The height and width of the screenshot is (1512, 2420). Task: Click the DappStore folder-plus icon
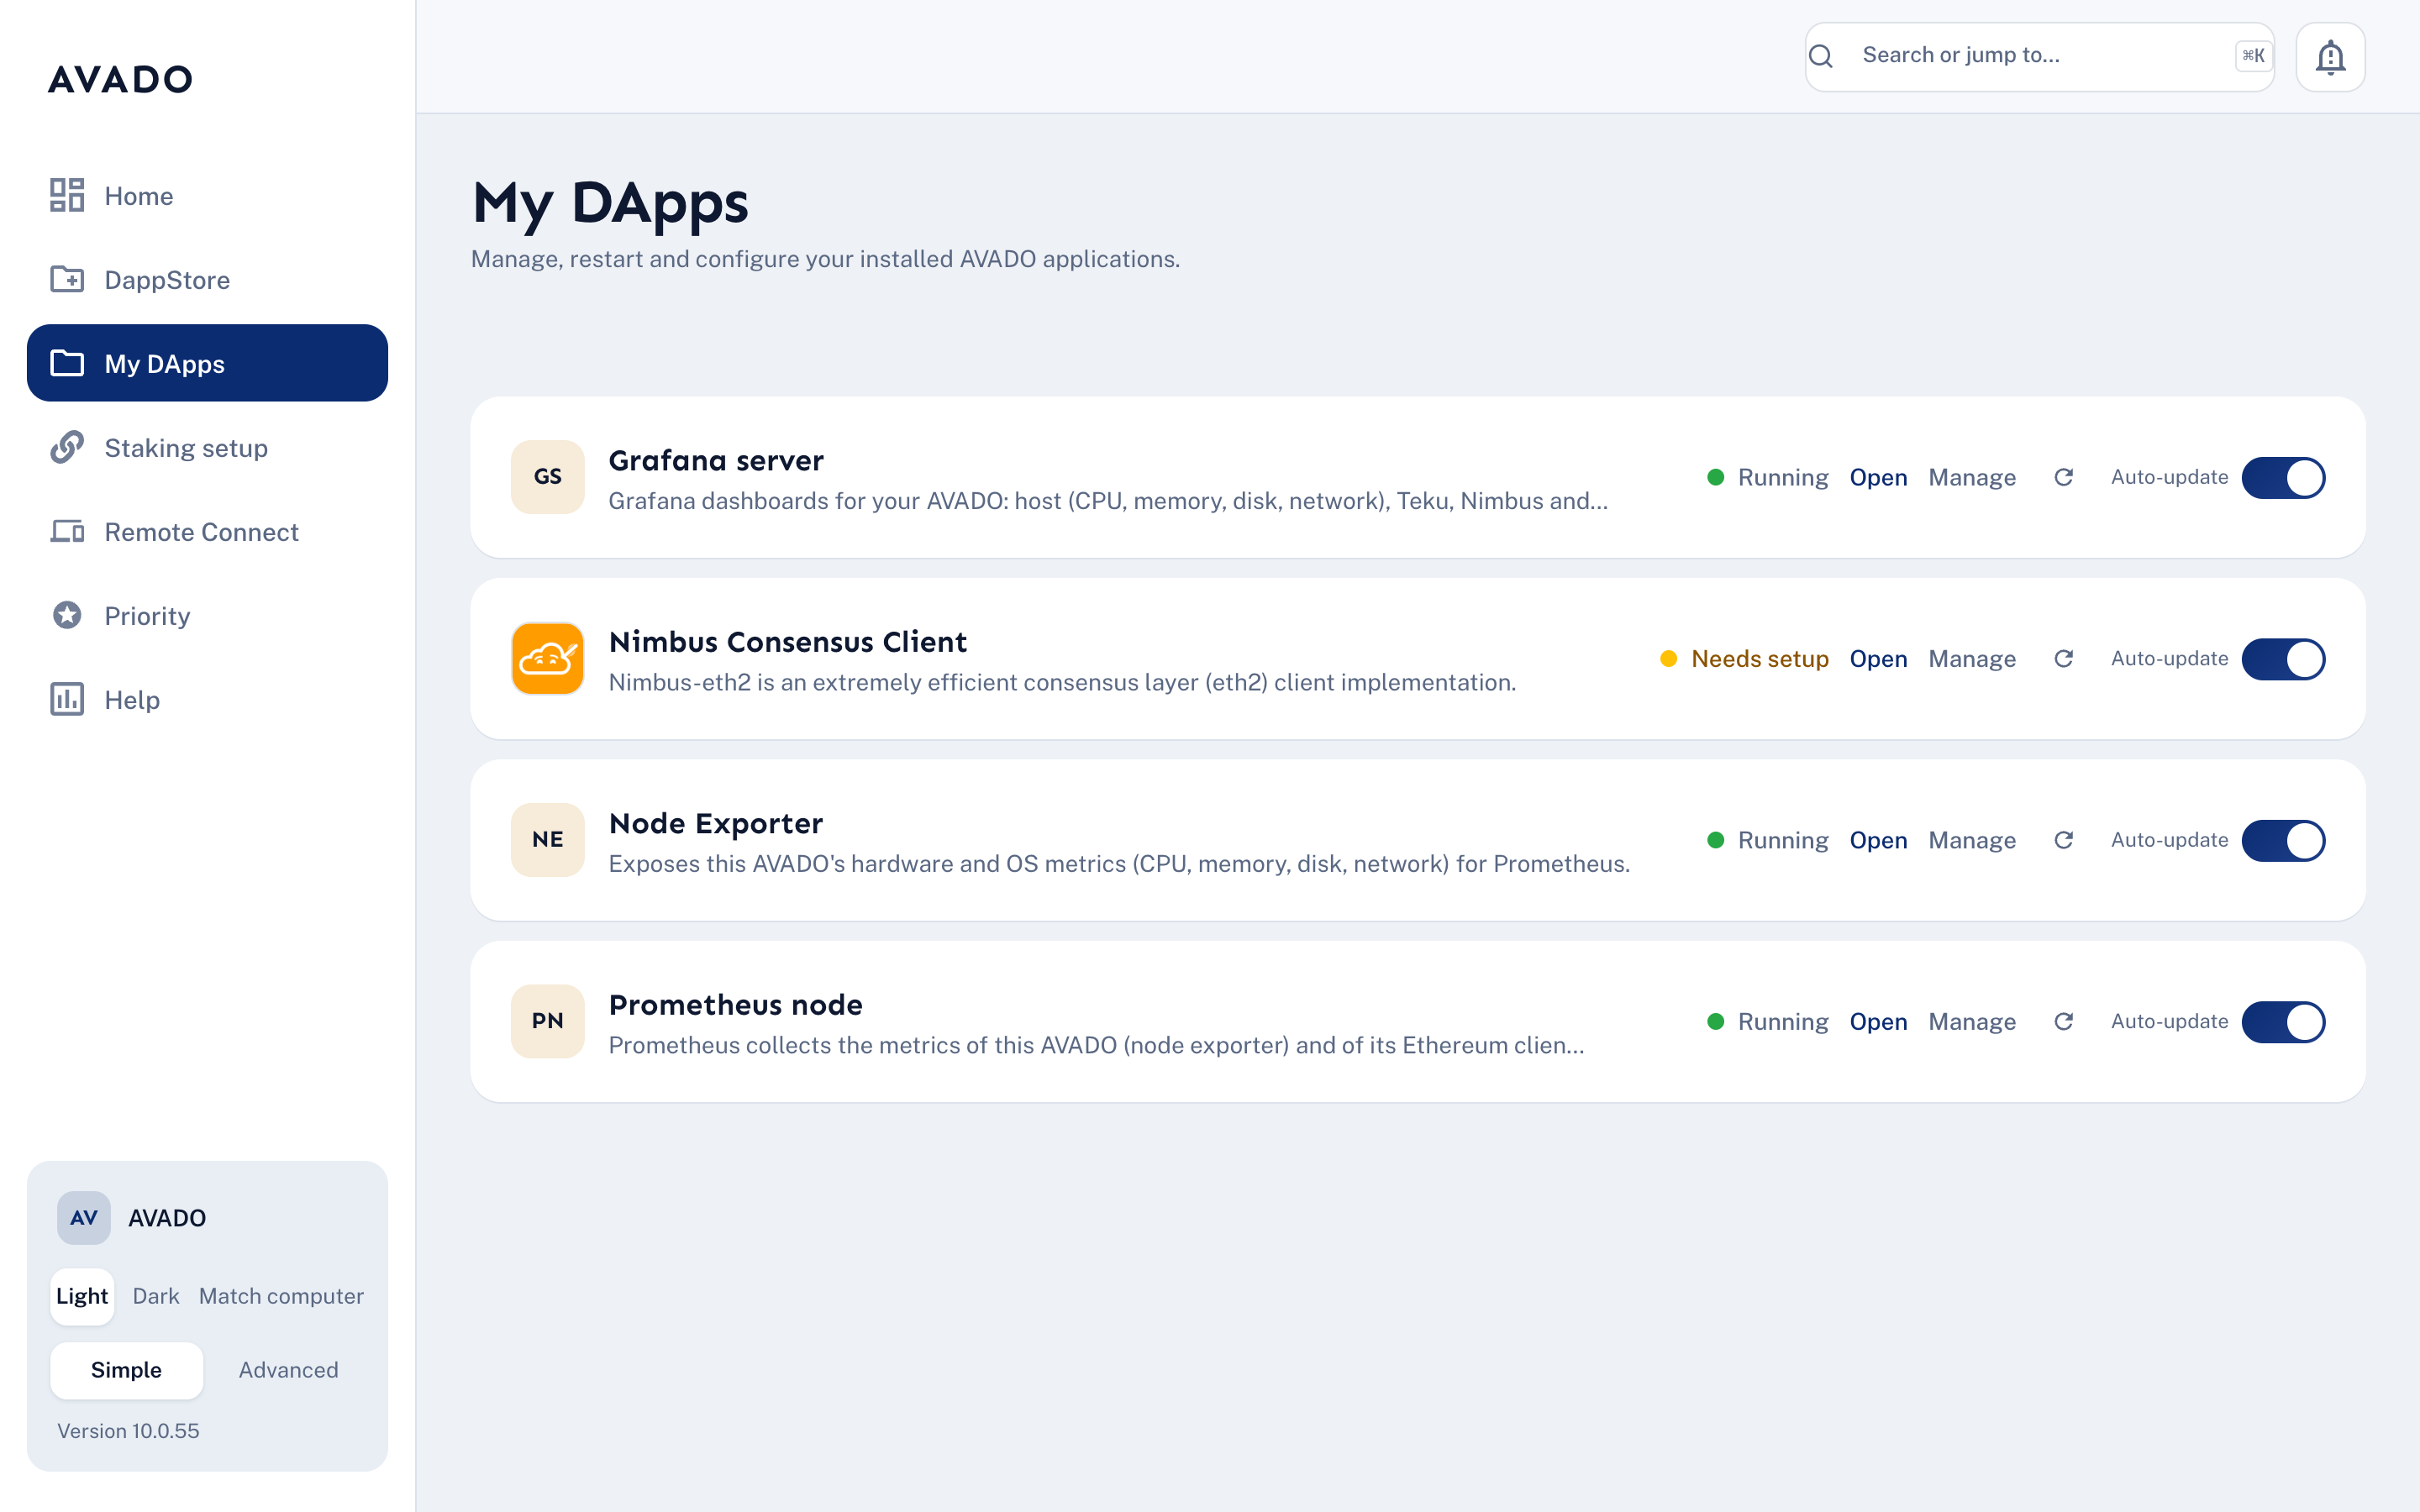pyautogui.click(x=67, y=279)
